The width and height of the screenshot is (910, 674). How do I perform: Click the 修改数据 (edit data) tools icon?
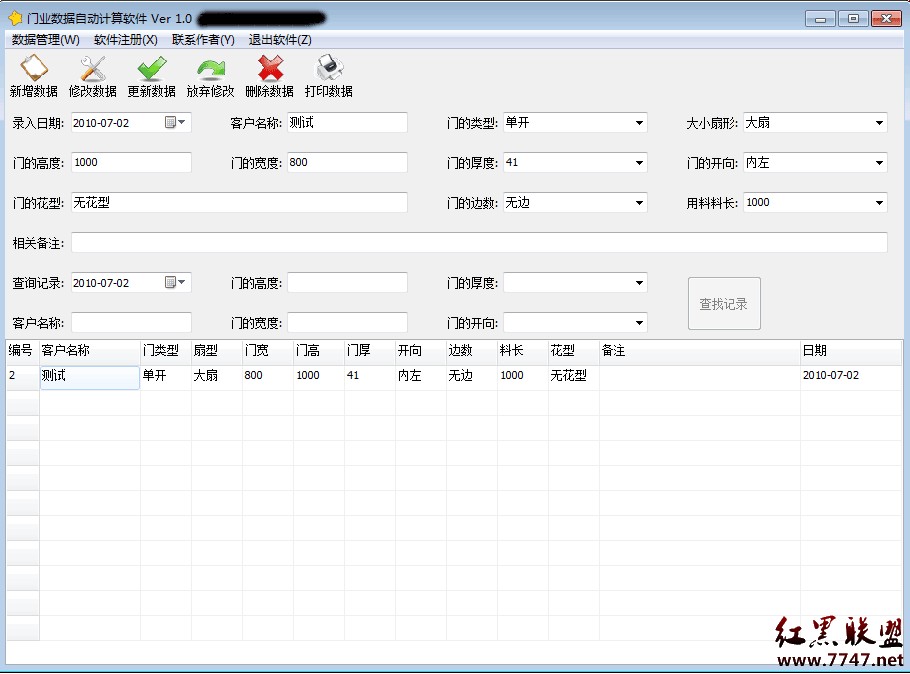(93, 69)
